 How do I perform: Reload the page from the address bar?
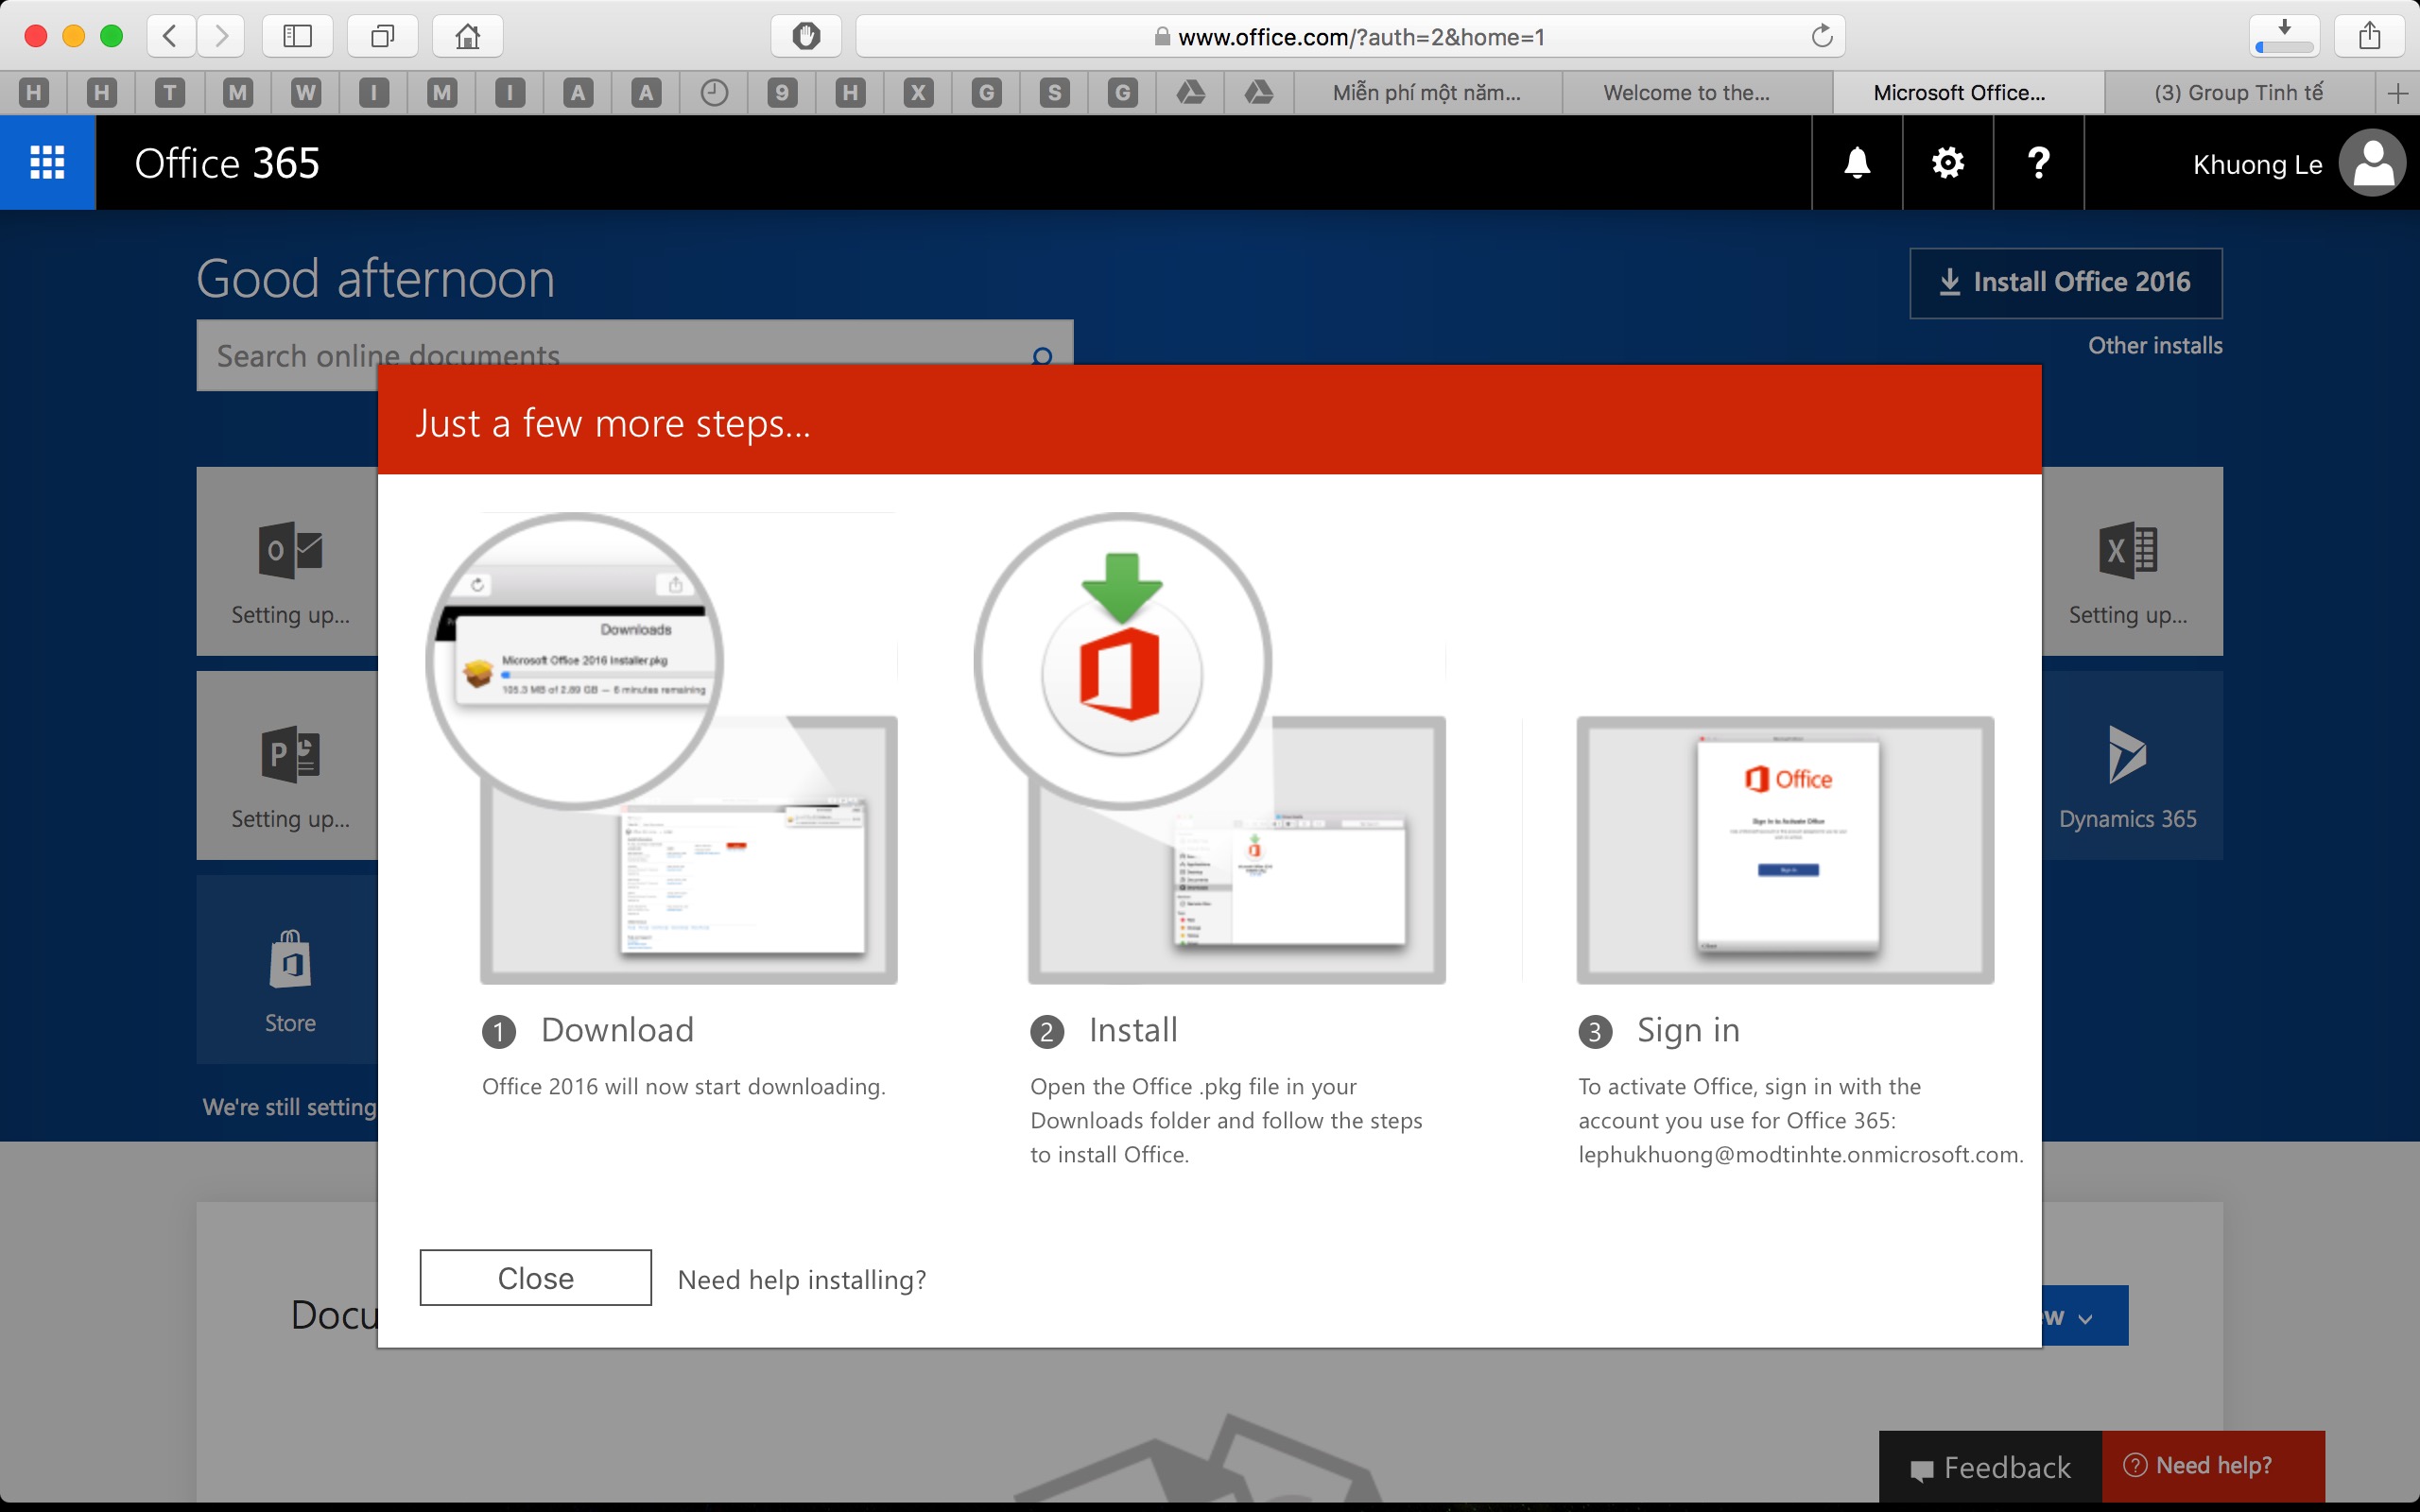[1822, 37]
